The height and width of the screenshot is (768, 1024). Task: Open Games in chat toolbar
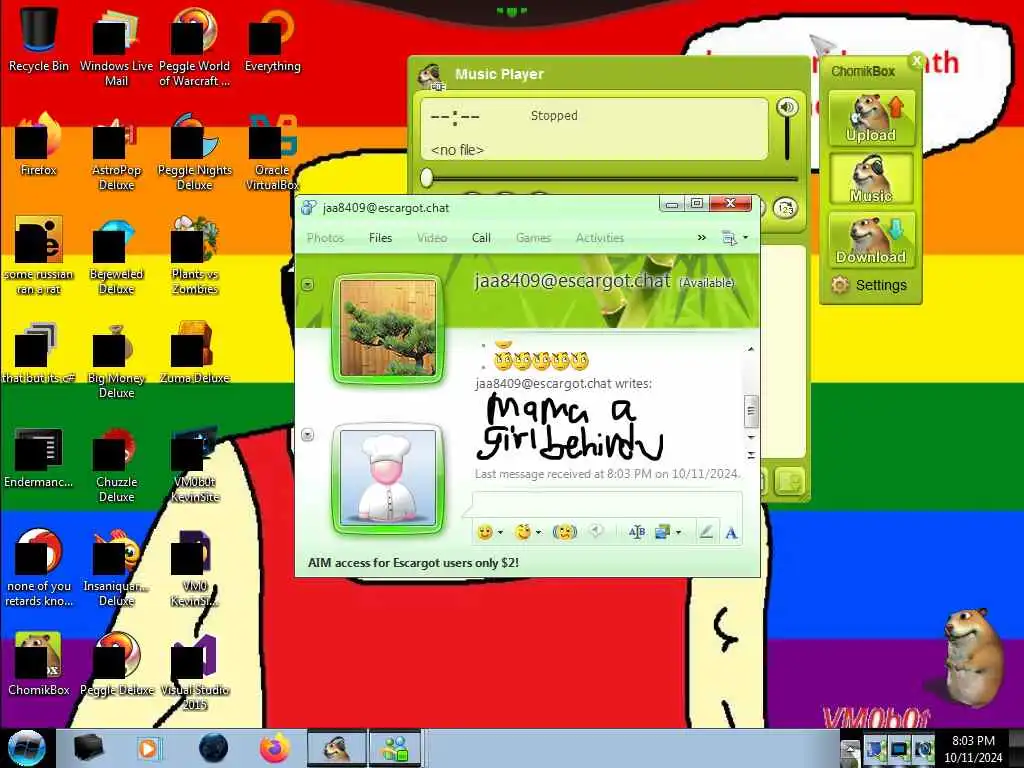pos(534,238)
